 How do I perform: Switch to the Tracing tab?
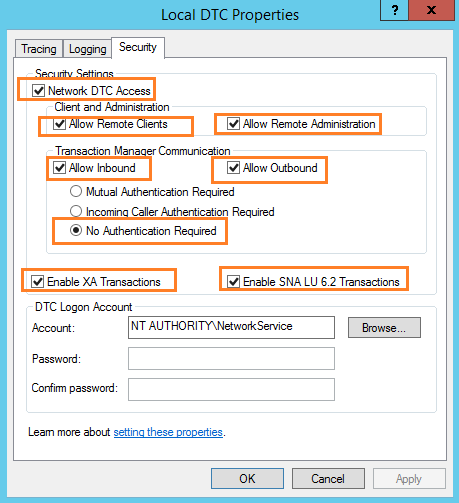click(39, 49)
